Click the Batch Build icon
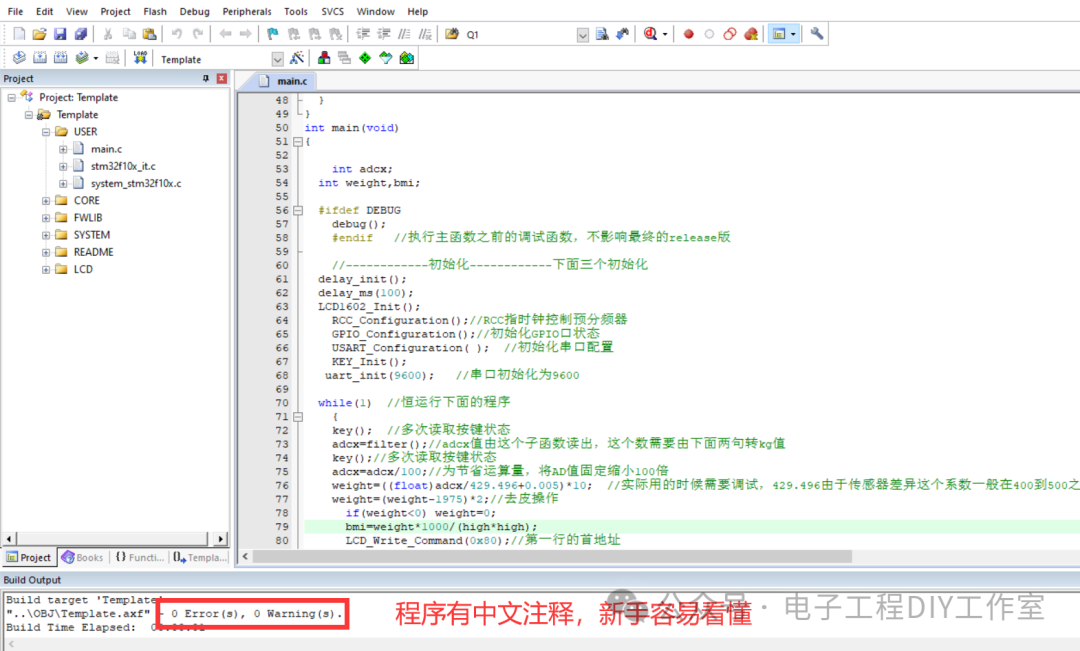This screenshot has width=1080, height=651. pos(82,58)
